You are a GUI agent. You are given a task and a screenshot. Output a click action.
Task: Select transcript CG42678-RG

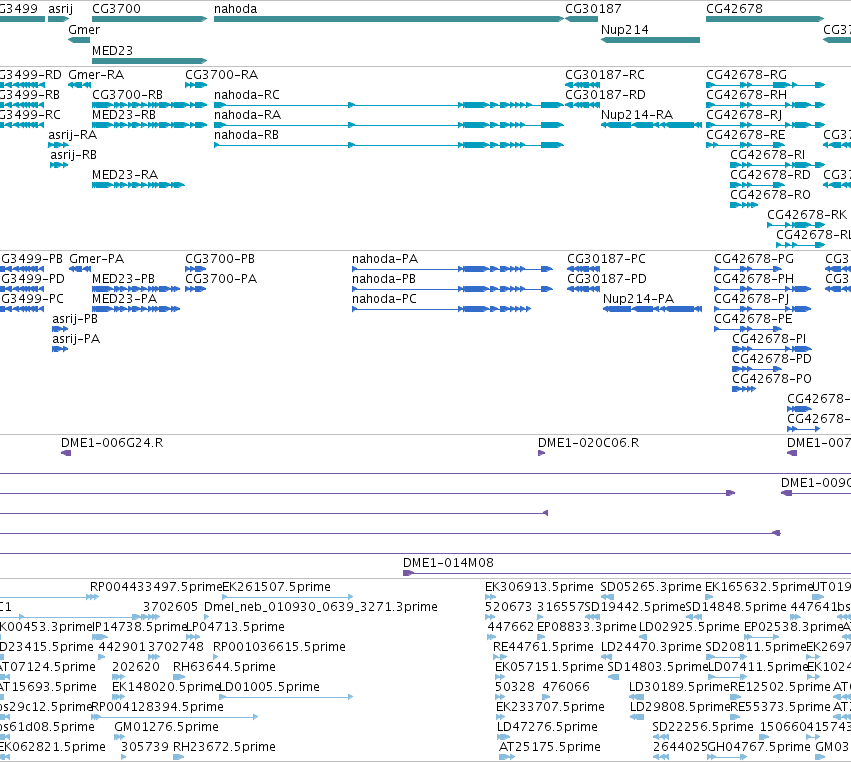point(765,85)
